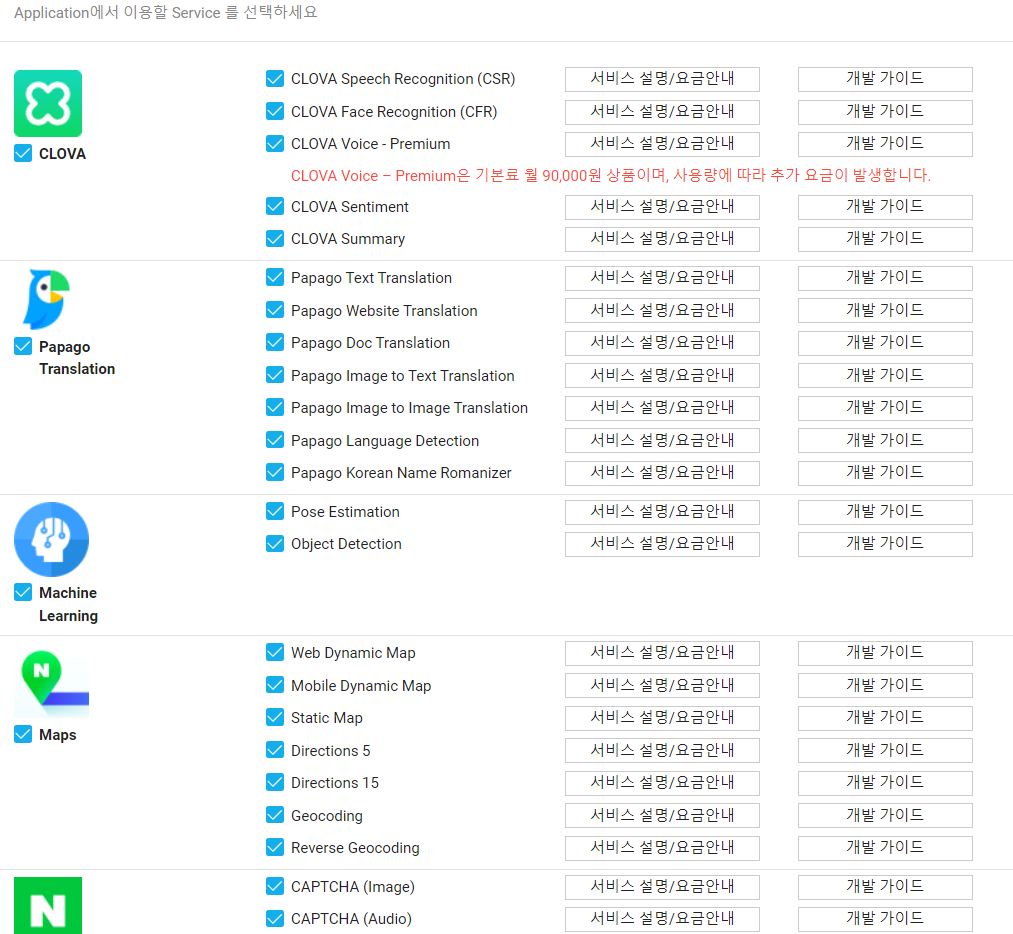Open 개발 가이드 for Web Dynamic Map

click(x=885, y=652)
